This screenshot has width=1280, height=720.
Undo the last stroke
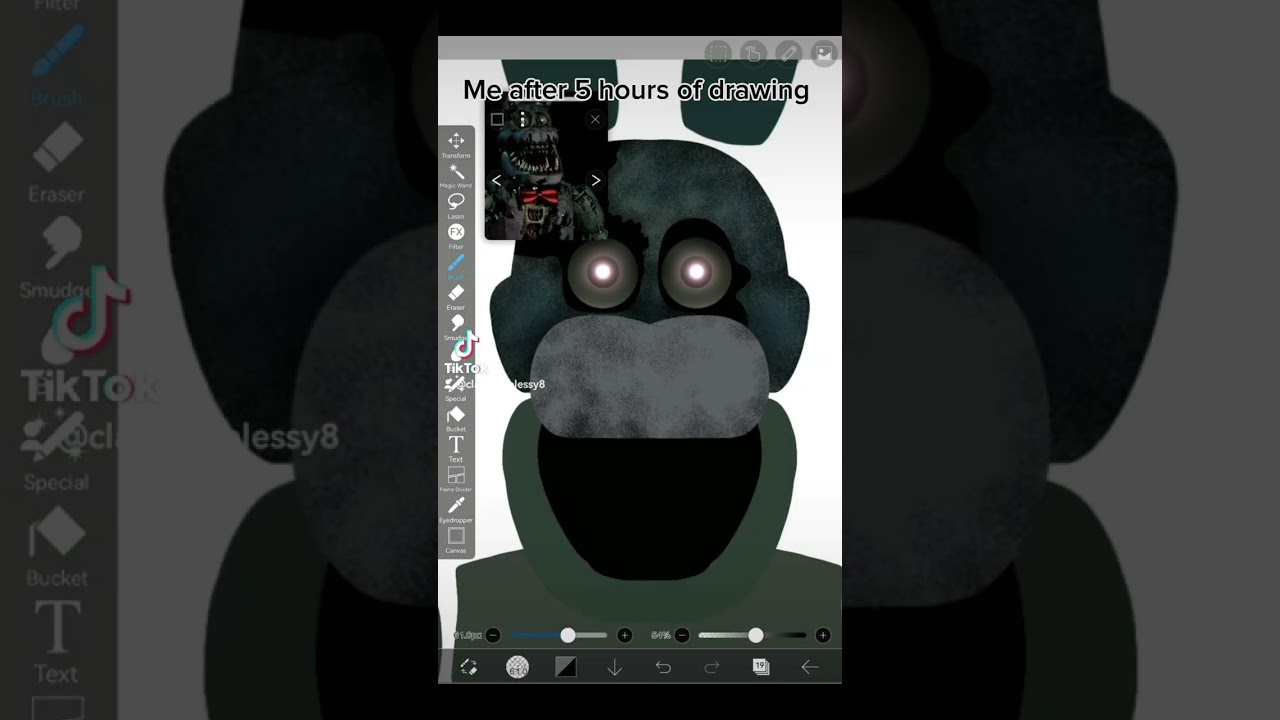point(663,667)
